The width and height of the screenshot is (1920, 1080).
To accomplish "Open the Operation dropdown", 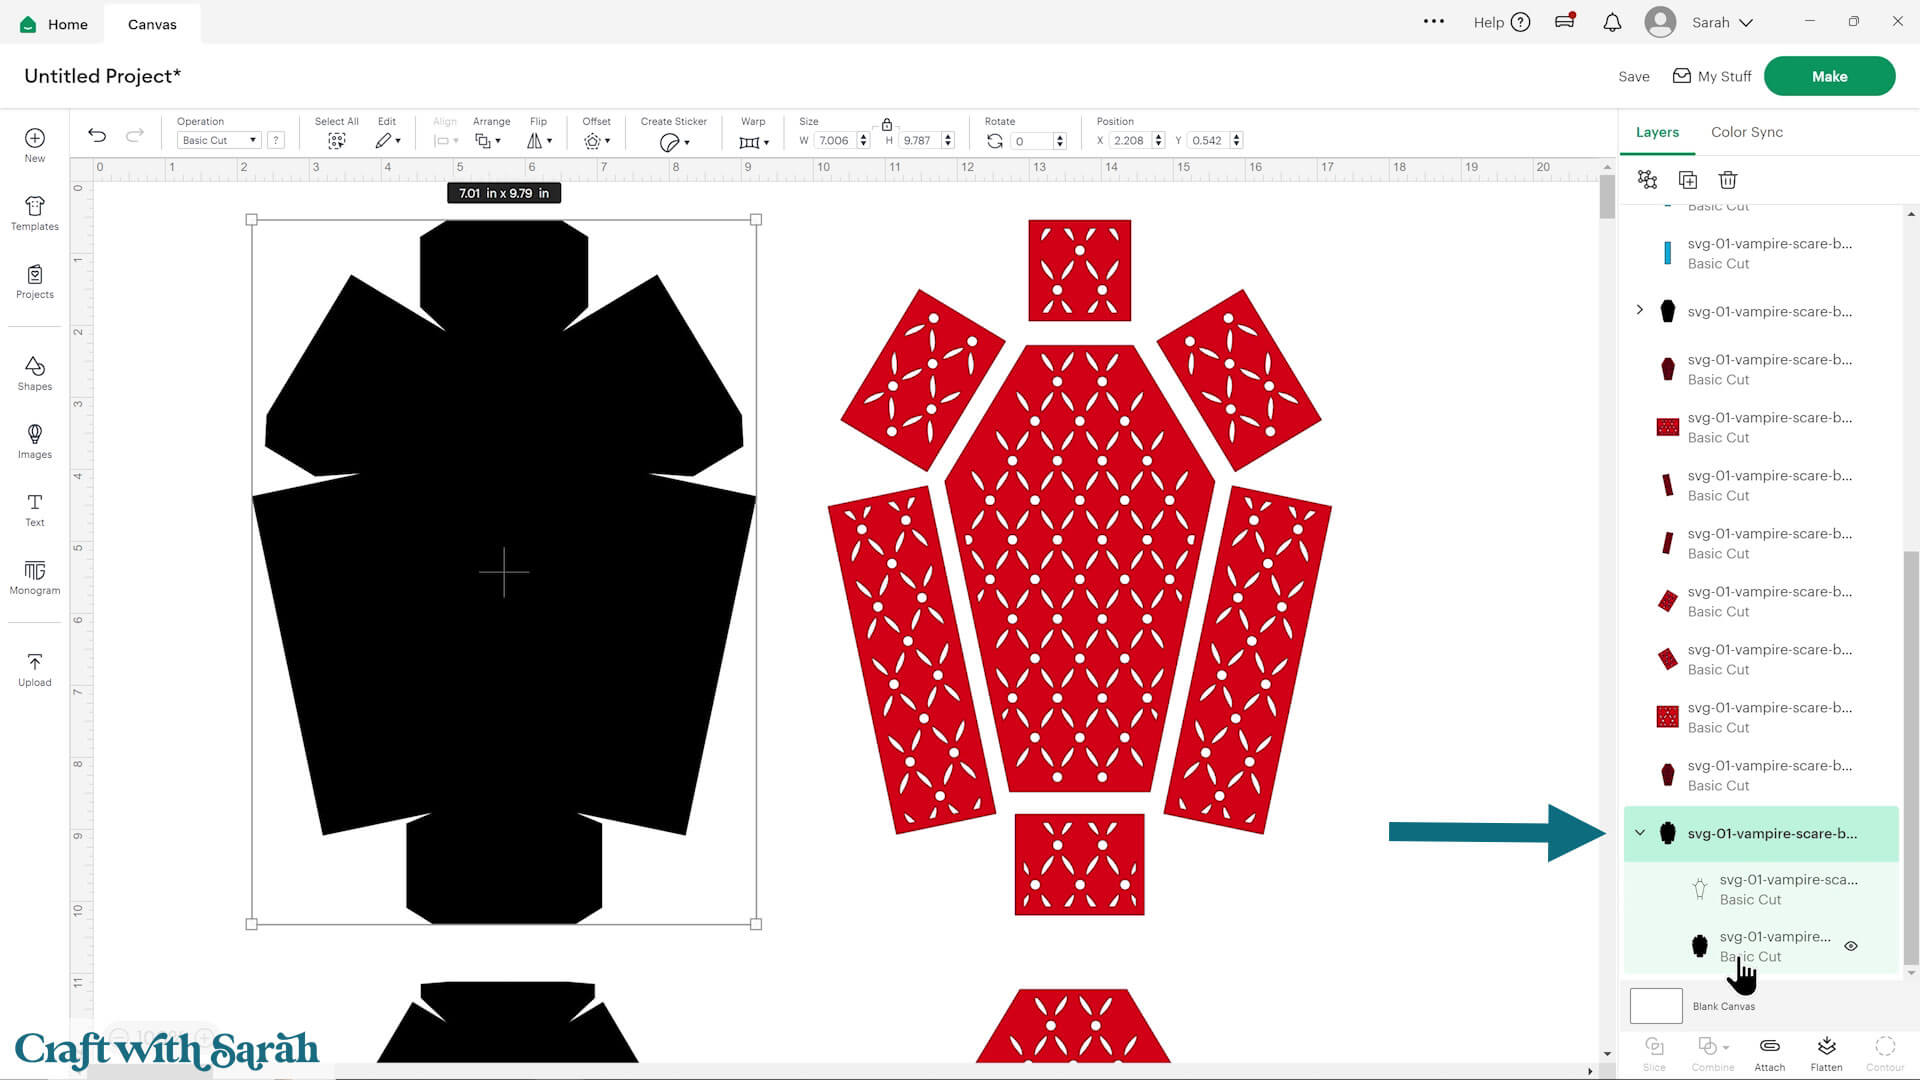I will pos(218,140).
